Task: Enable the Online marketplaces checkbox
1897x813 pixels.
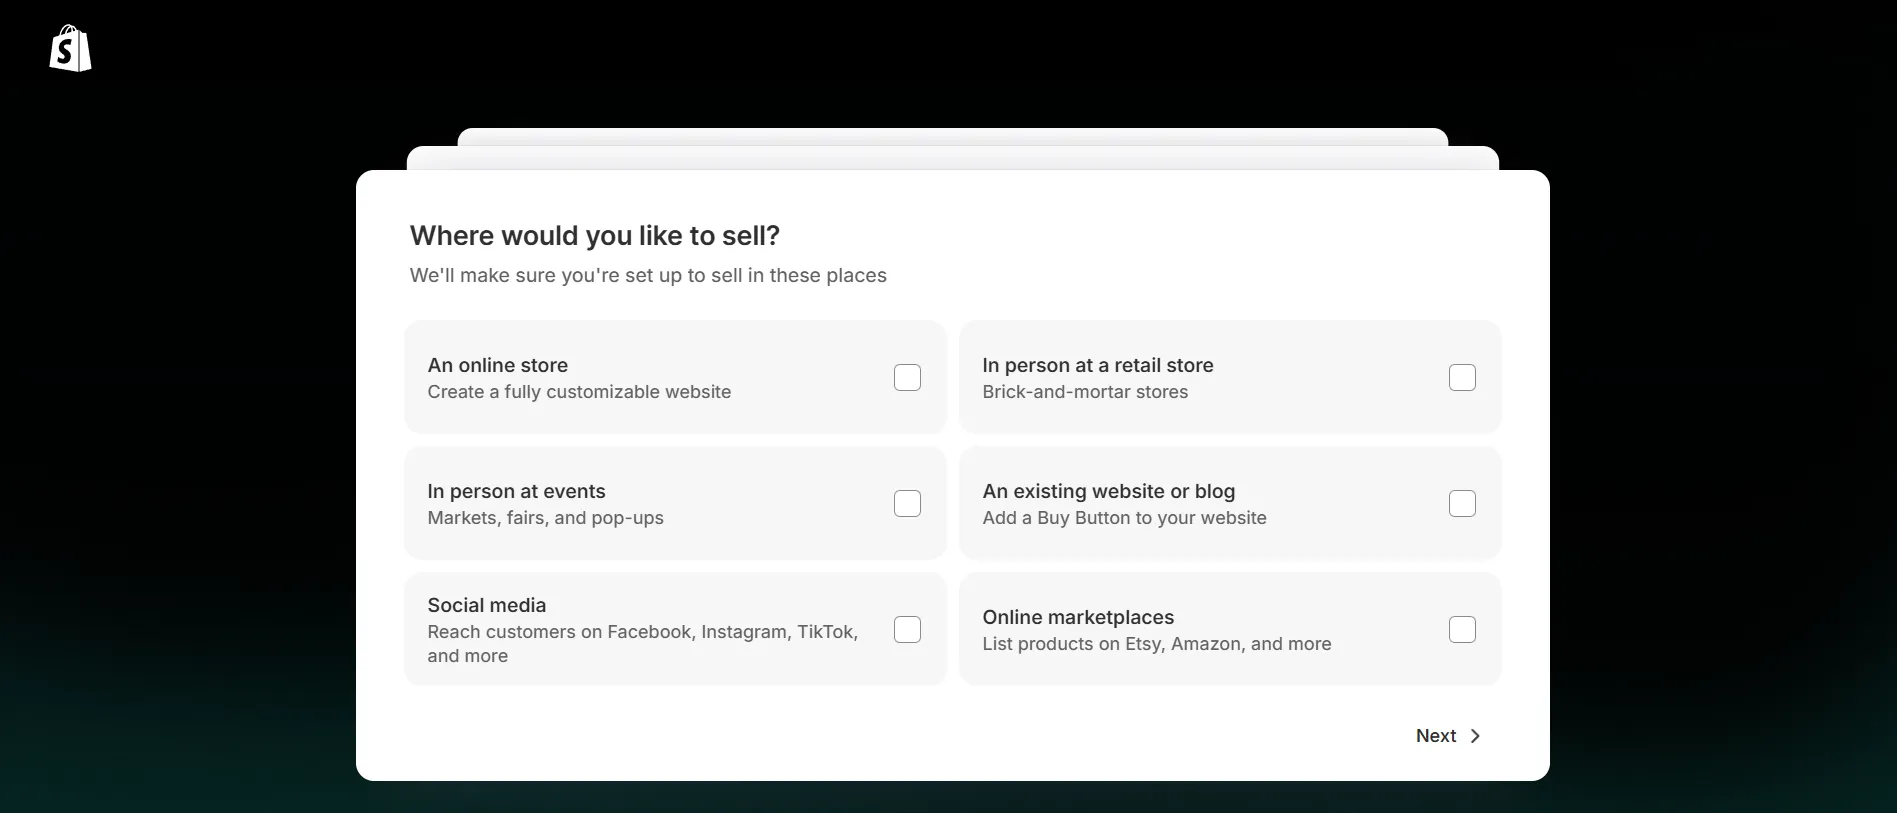Action: [1462, 629]
